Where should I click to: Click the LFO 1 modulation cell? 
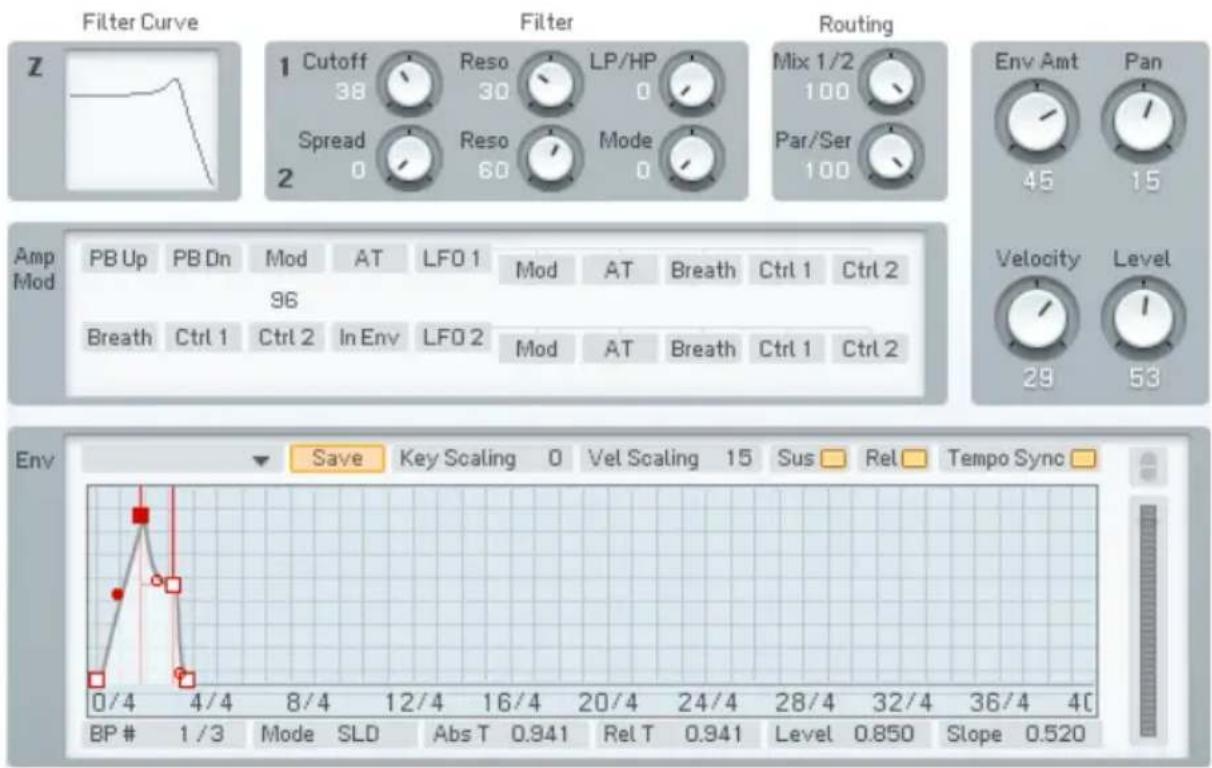pos(453,259)
